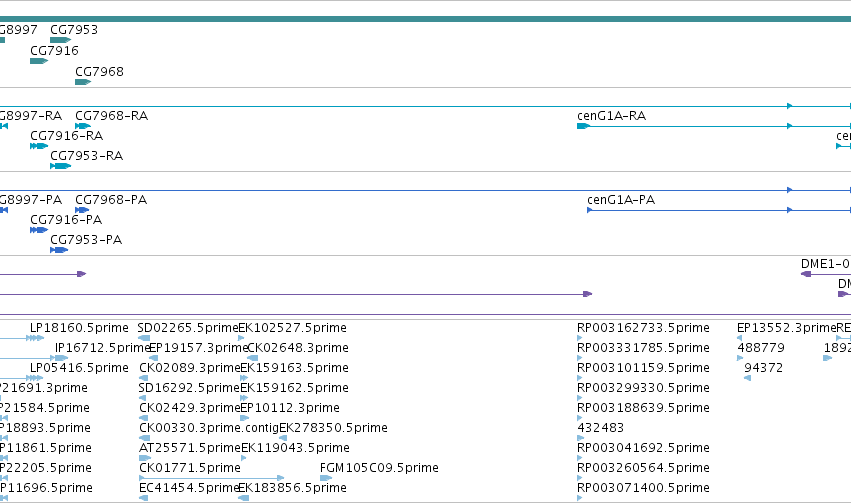Click EST EP19157.3prime
The height and width of the screenshot is (503, 851).
(x=198, y=348)
